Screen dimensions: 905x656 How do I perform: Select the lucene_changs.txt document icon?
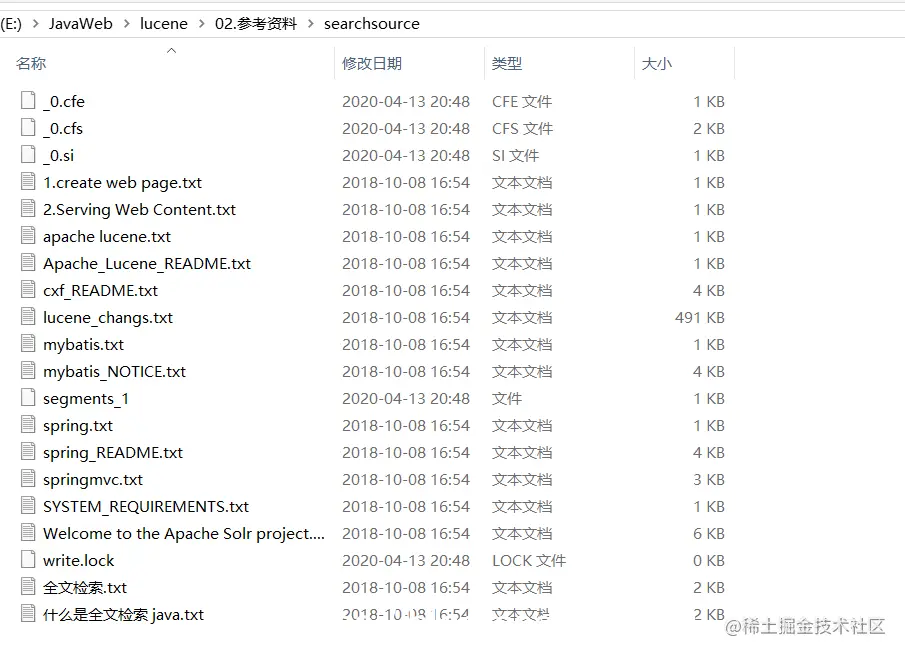pyautogui.click(x=26, y=317)
